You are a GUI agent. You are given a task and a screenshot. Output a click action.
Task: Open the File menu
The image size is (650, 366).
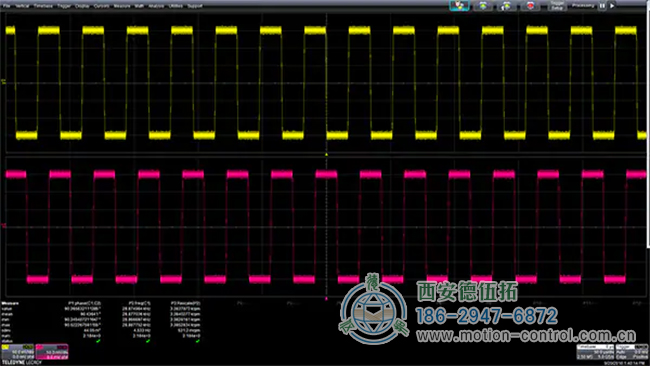(7, 6)
